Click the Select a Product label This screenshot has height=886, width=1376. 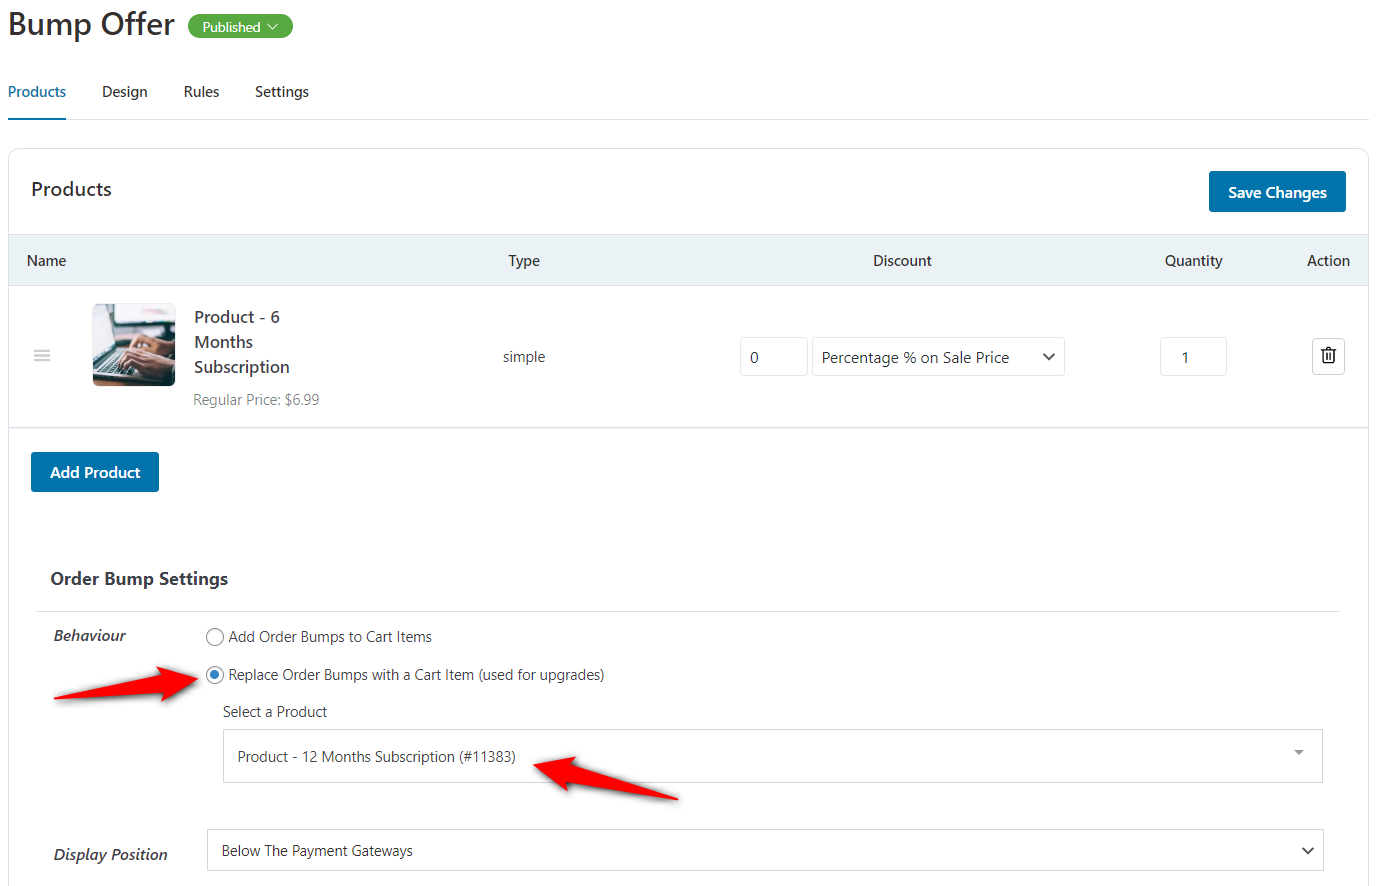point(275,712)
